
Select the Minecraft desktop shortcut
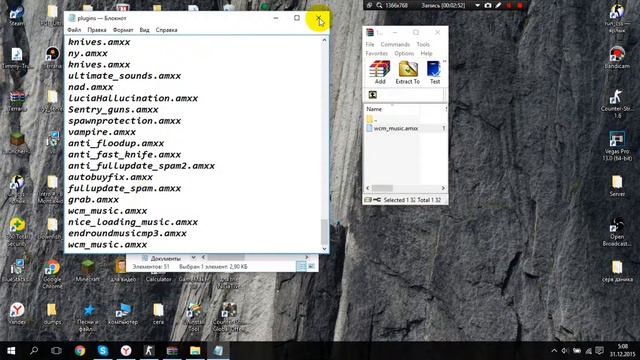click(x=87, y=271)
